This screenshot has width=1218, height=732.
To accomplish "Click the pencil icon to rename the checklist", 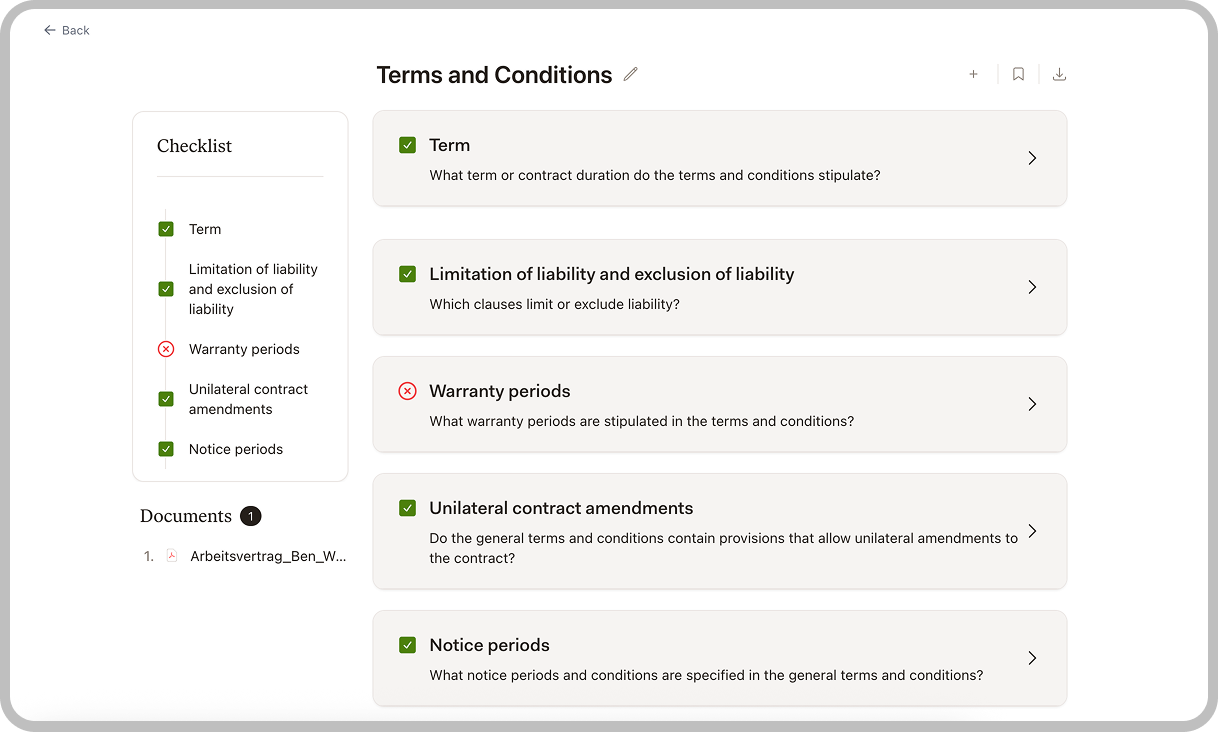I will point(630,74).
